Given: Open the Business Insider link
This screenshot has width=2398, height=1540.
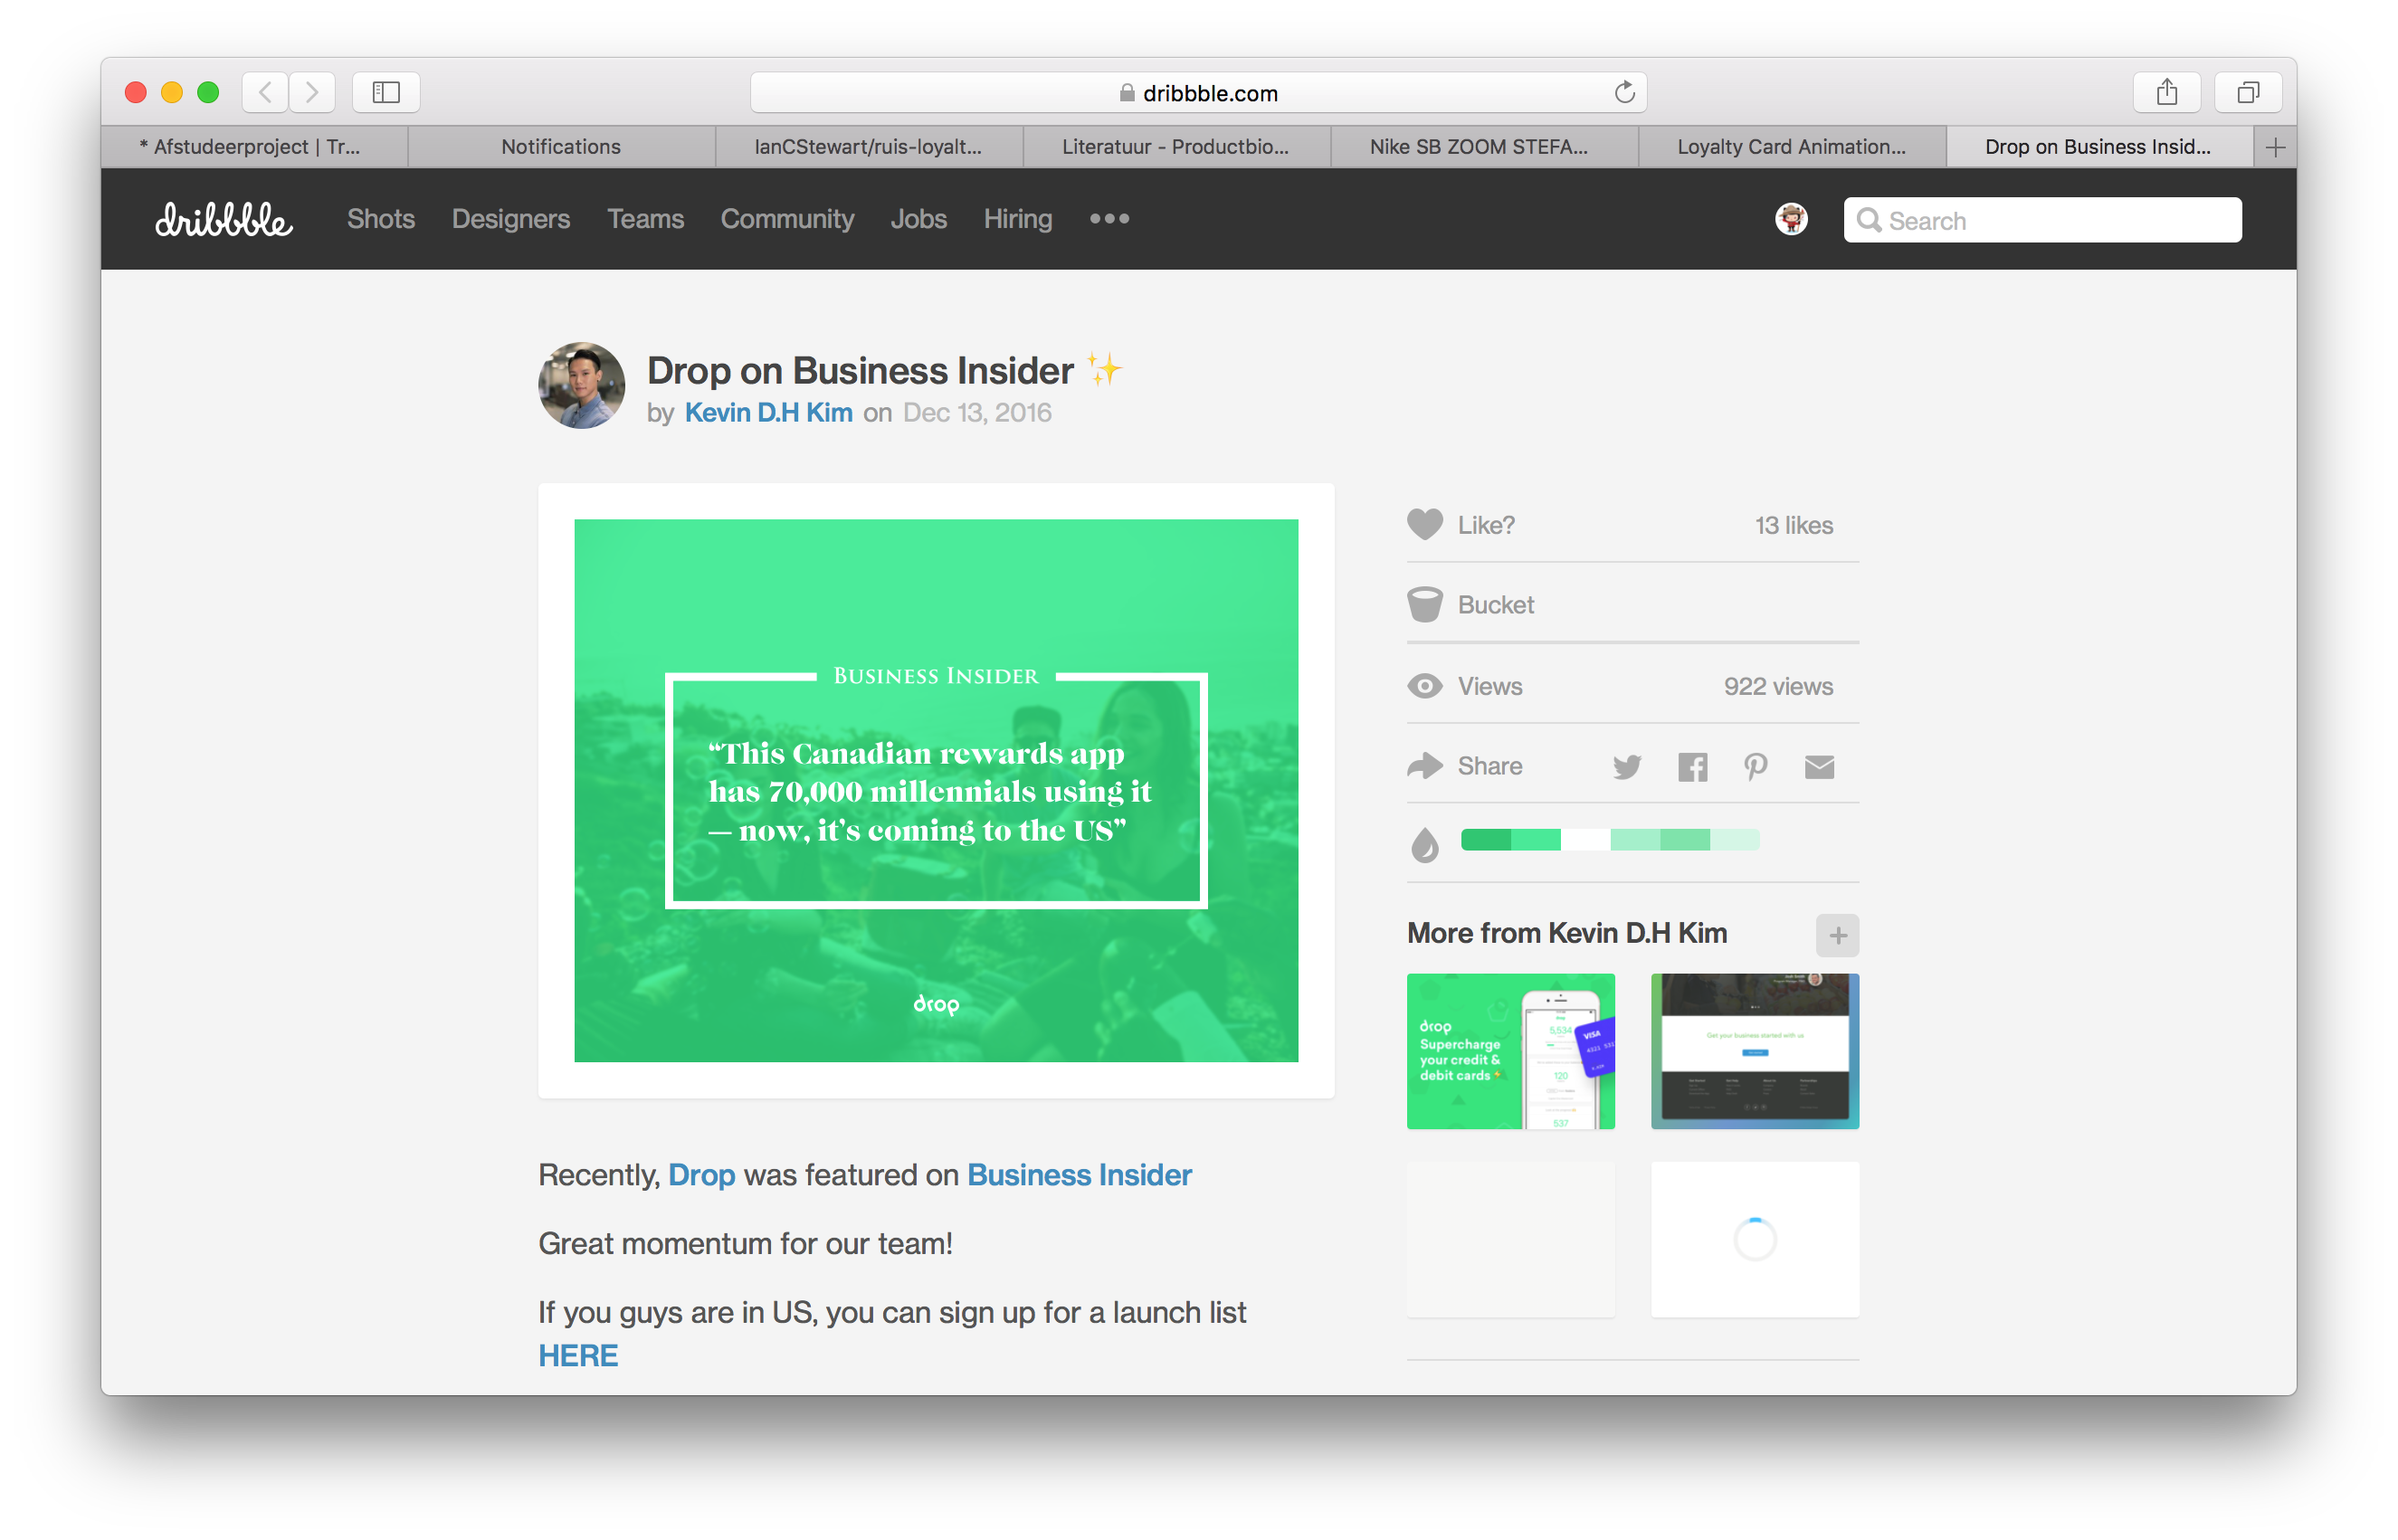Looking at the screenshot, I should tap(1079, 1175).
